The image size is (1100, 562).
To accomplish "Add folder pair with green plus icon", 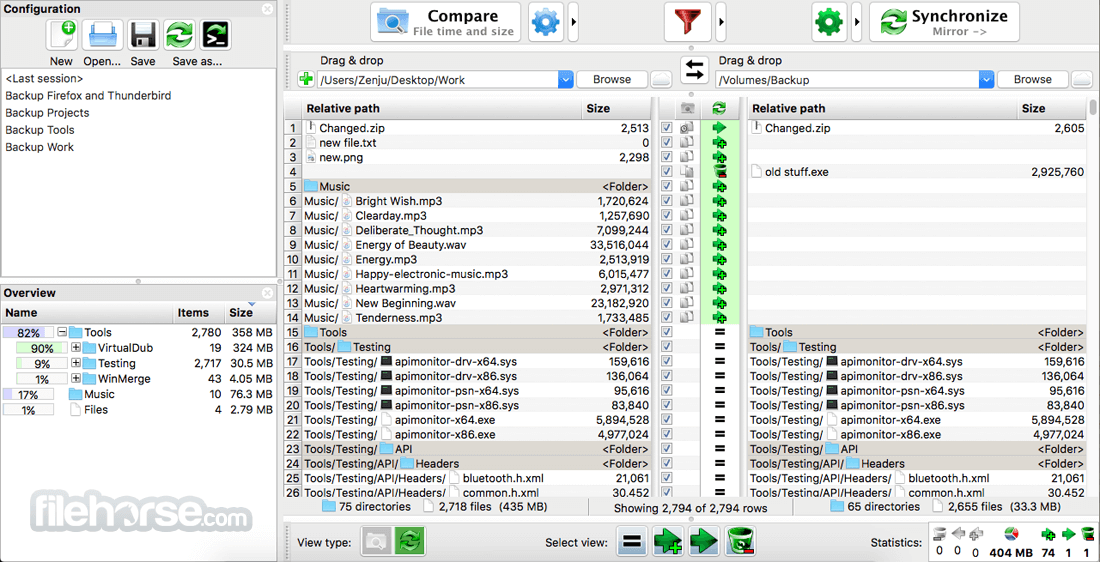I will point(306,79).
